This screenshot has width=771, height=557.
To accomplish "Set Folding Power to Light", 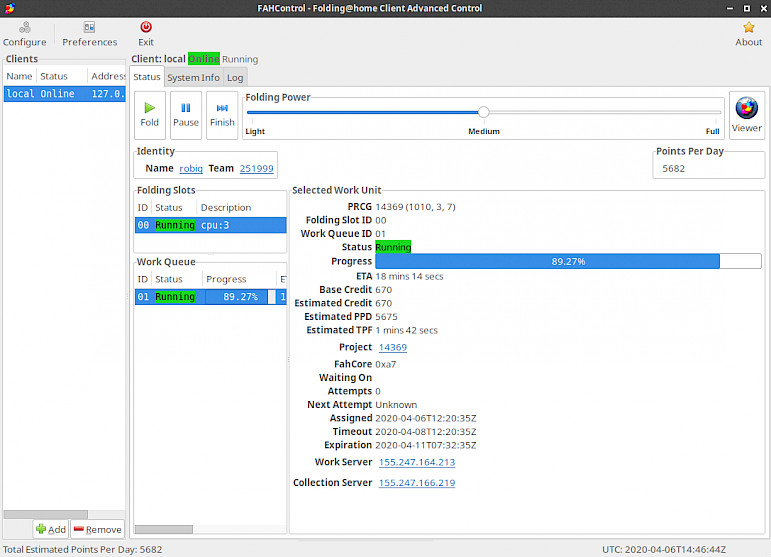I will tap(255, 131).
